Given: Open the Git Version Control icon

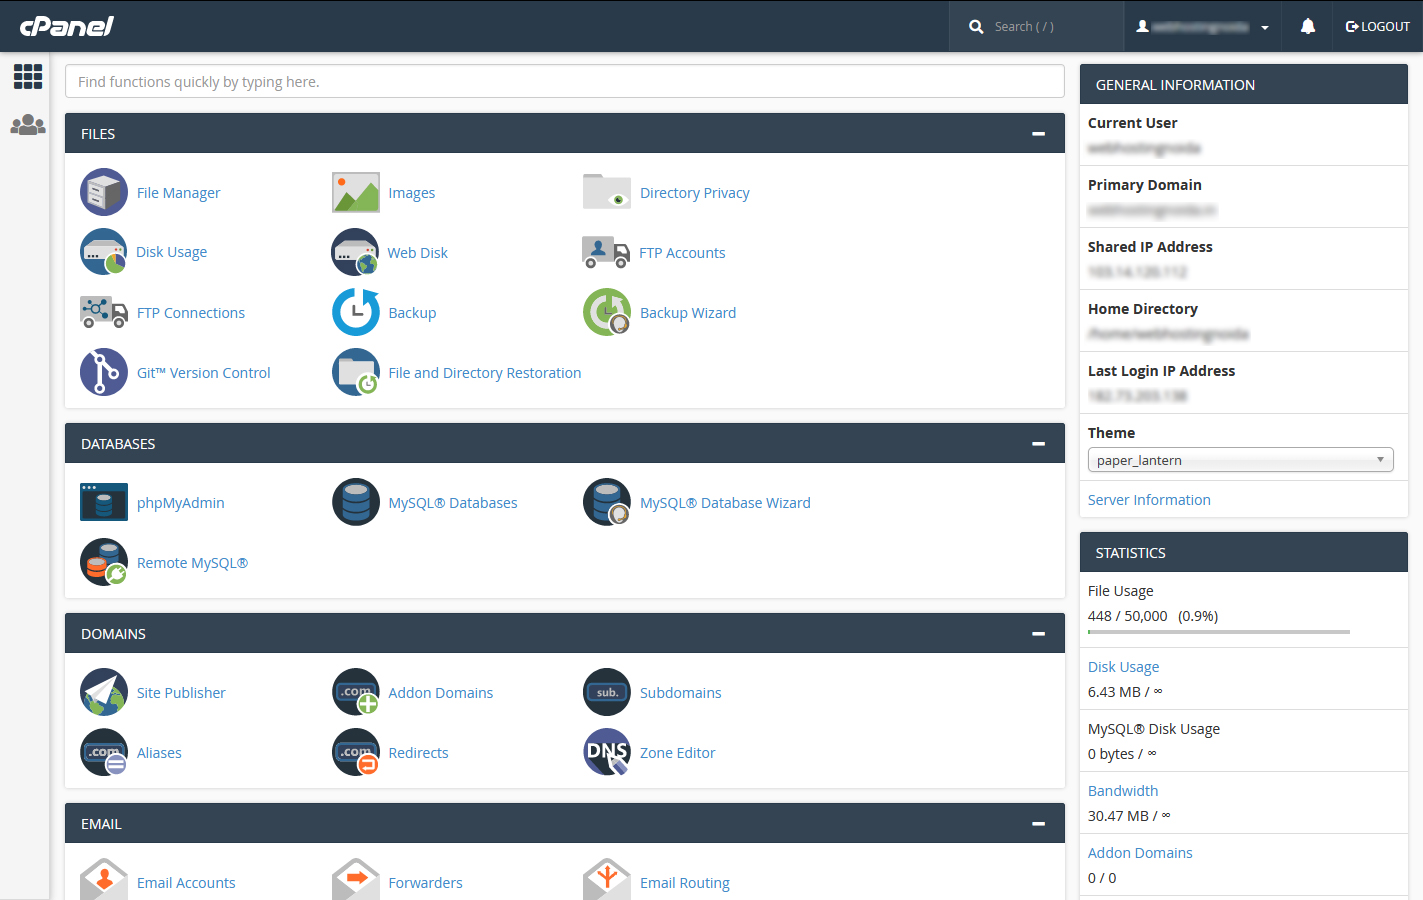Looking at the screenshot, I should [104, 372].
